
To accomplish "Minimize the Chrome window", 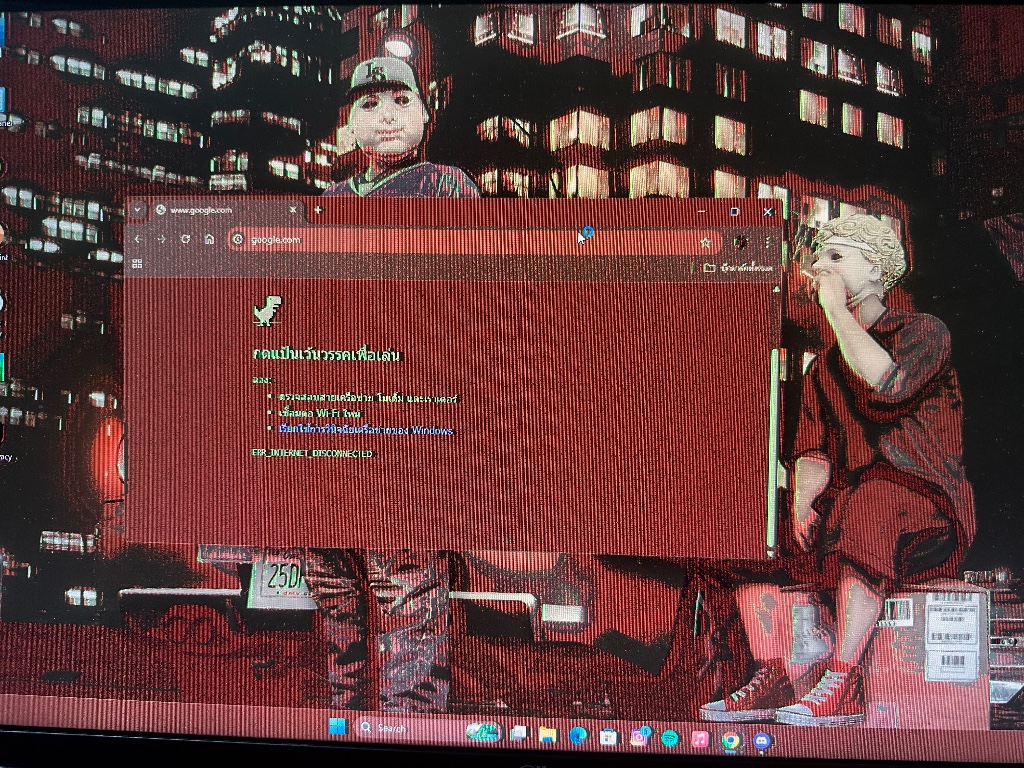I will point(701,212).
